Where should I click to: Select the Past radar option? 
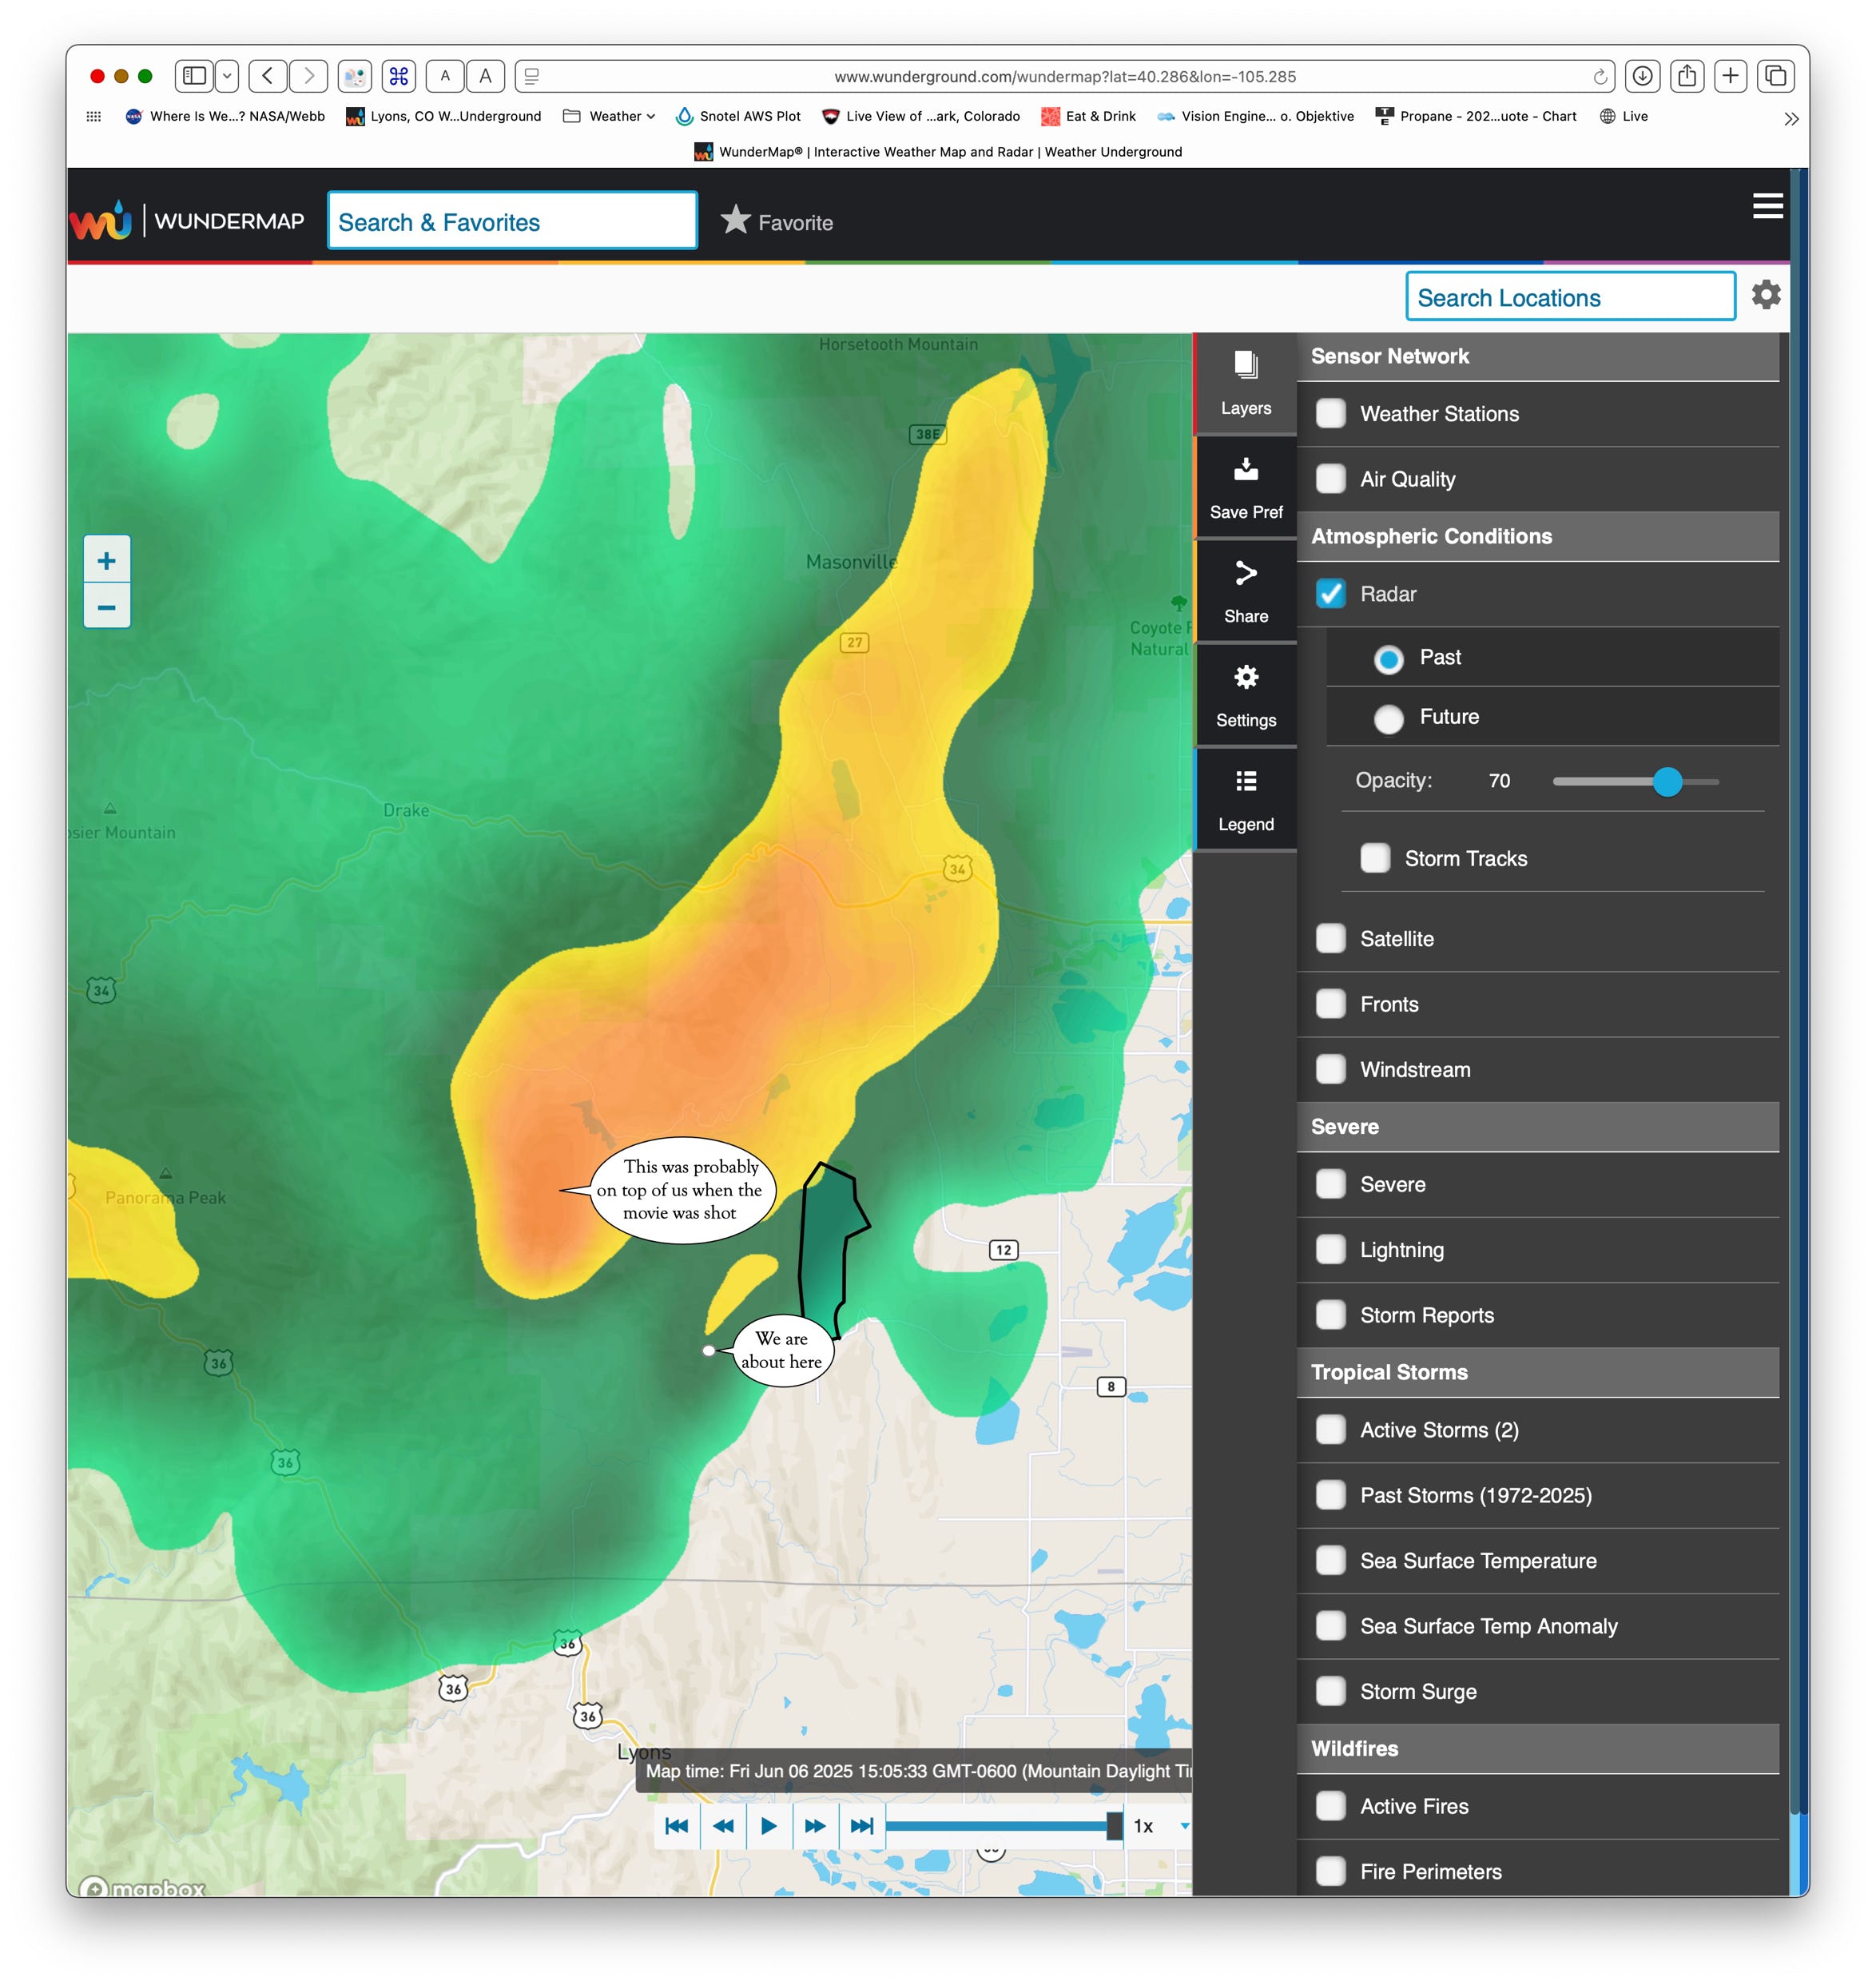1388,659
